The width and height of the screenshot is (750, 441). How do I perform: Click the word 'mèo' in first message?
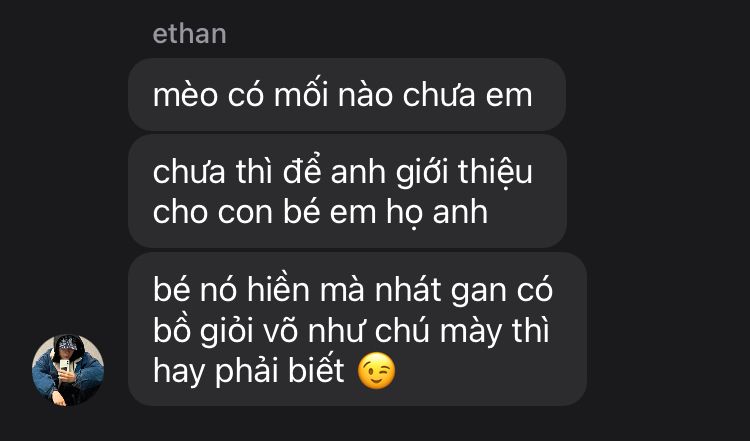pos(185,95)
